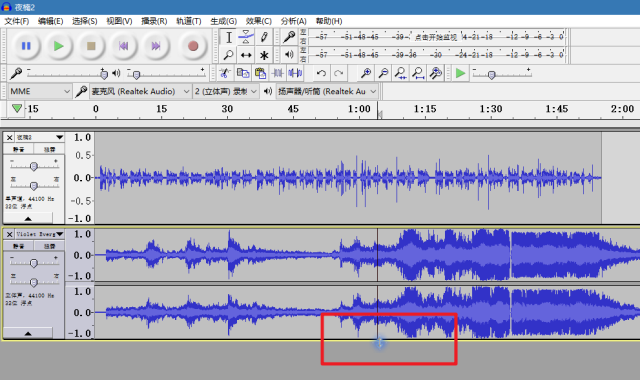The height and width of the screenshot is (380, 640).
Task: Click the Zoom In magnifier icon
Action: pos(366,73)
